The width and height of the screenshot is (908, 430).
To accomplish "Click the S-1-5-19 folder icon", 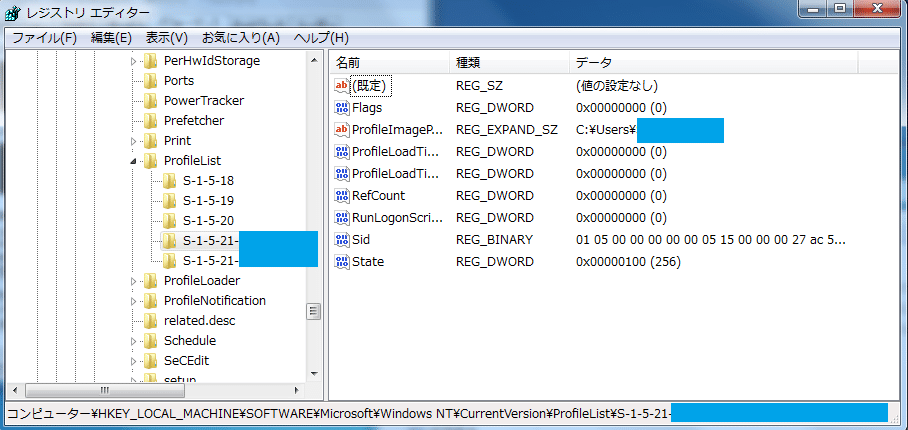I will [x=170, y=201].
